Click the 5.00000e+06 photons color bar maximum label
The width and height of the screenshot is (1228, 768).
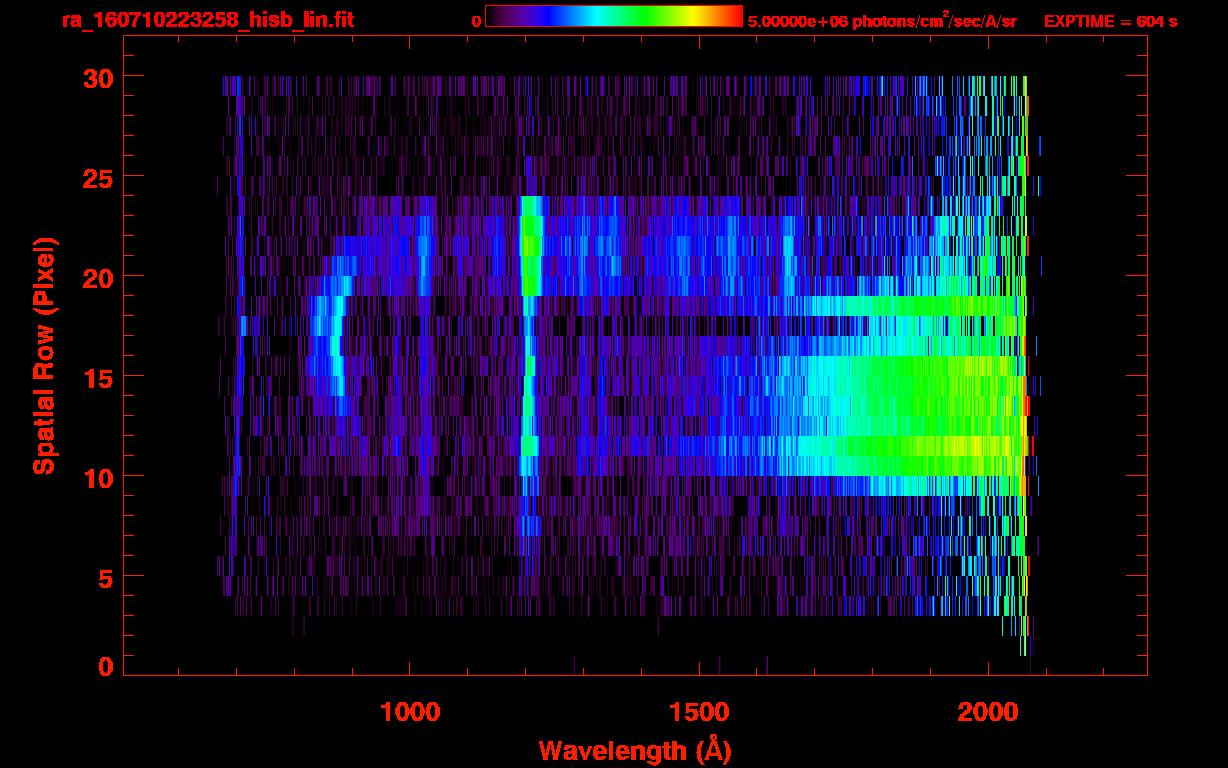(882, 21)
